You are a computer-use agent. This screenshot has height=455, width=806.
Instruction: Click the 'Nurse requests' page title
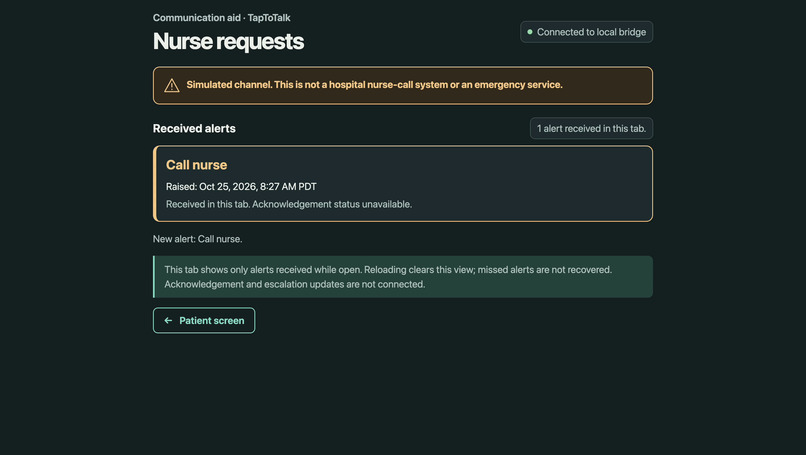pyautogui.click(x=228, y=41)
